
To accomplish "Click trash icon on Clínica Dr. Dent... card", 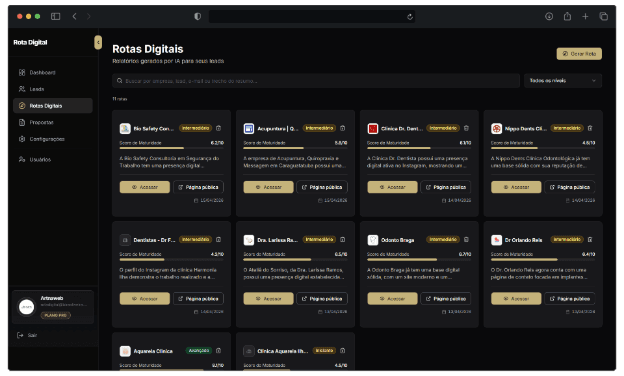I will coord(466,129).
